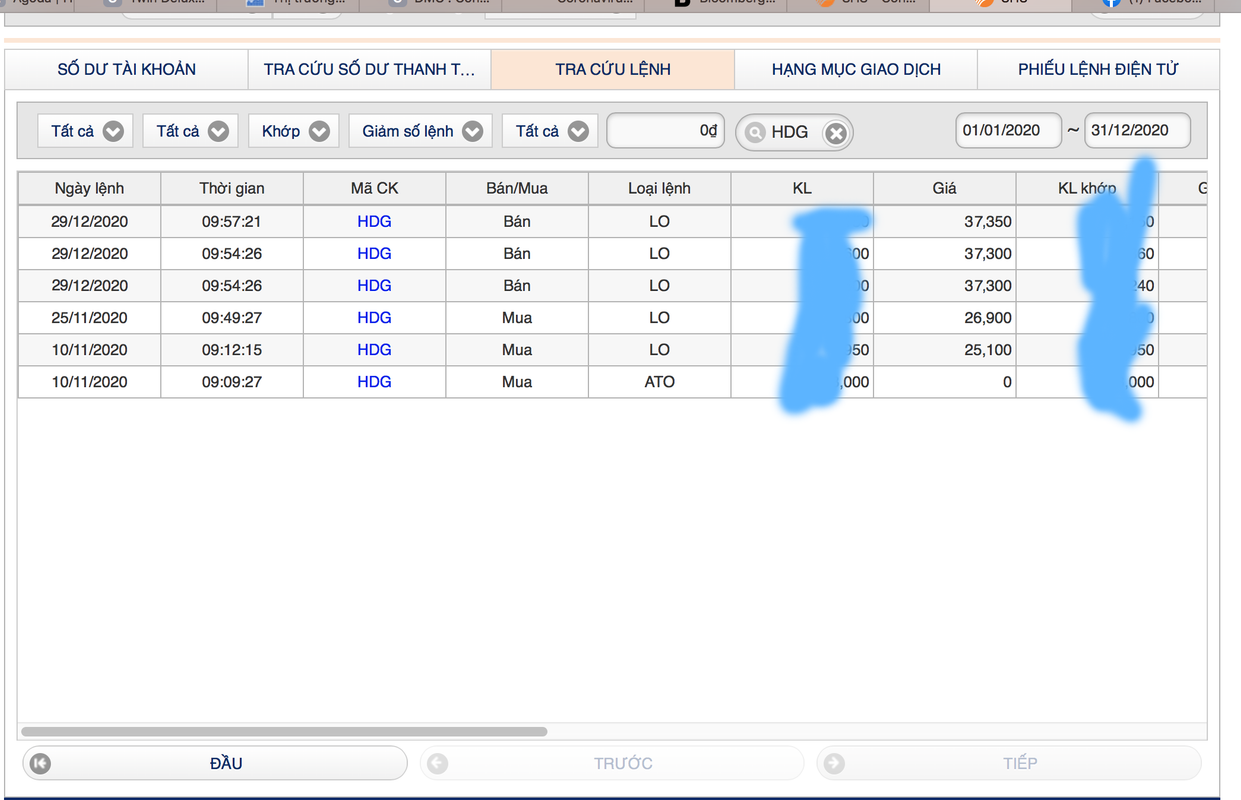The image size is (1241, 800).
Task: Open the Khớp status dropdown
Action: coord(294,131)
